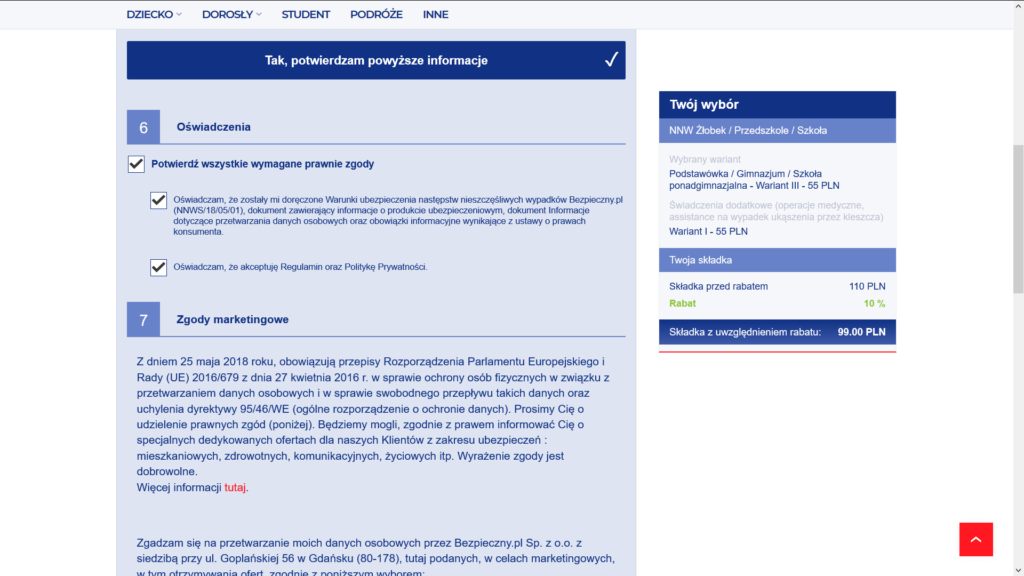1024x576 pixels.
Task: Expand the DZIECKO menu chevron
Action: click(x=179, y=14)
